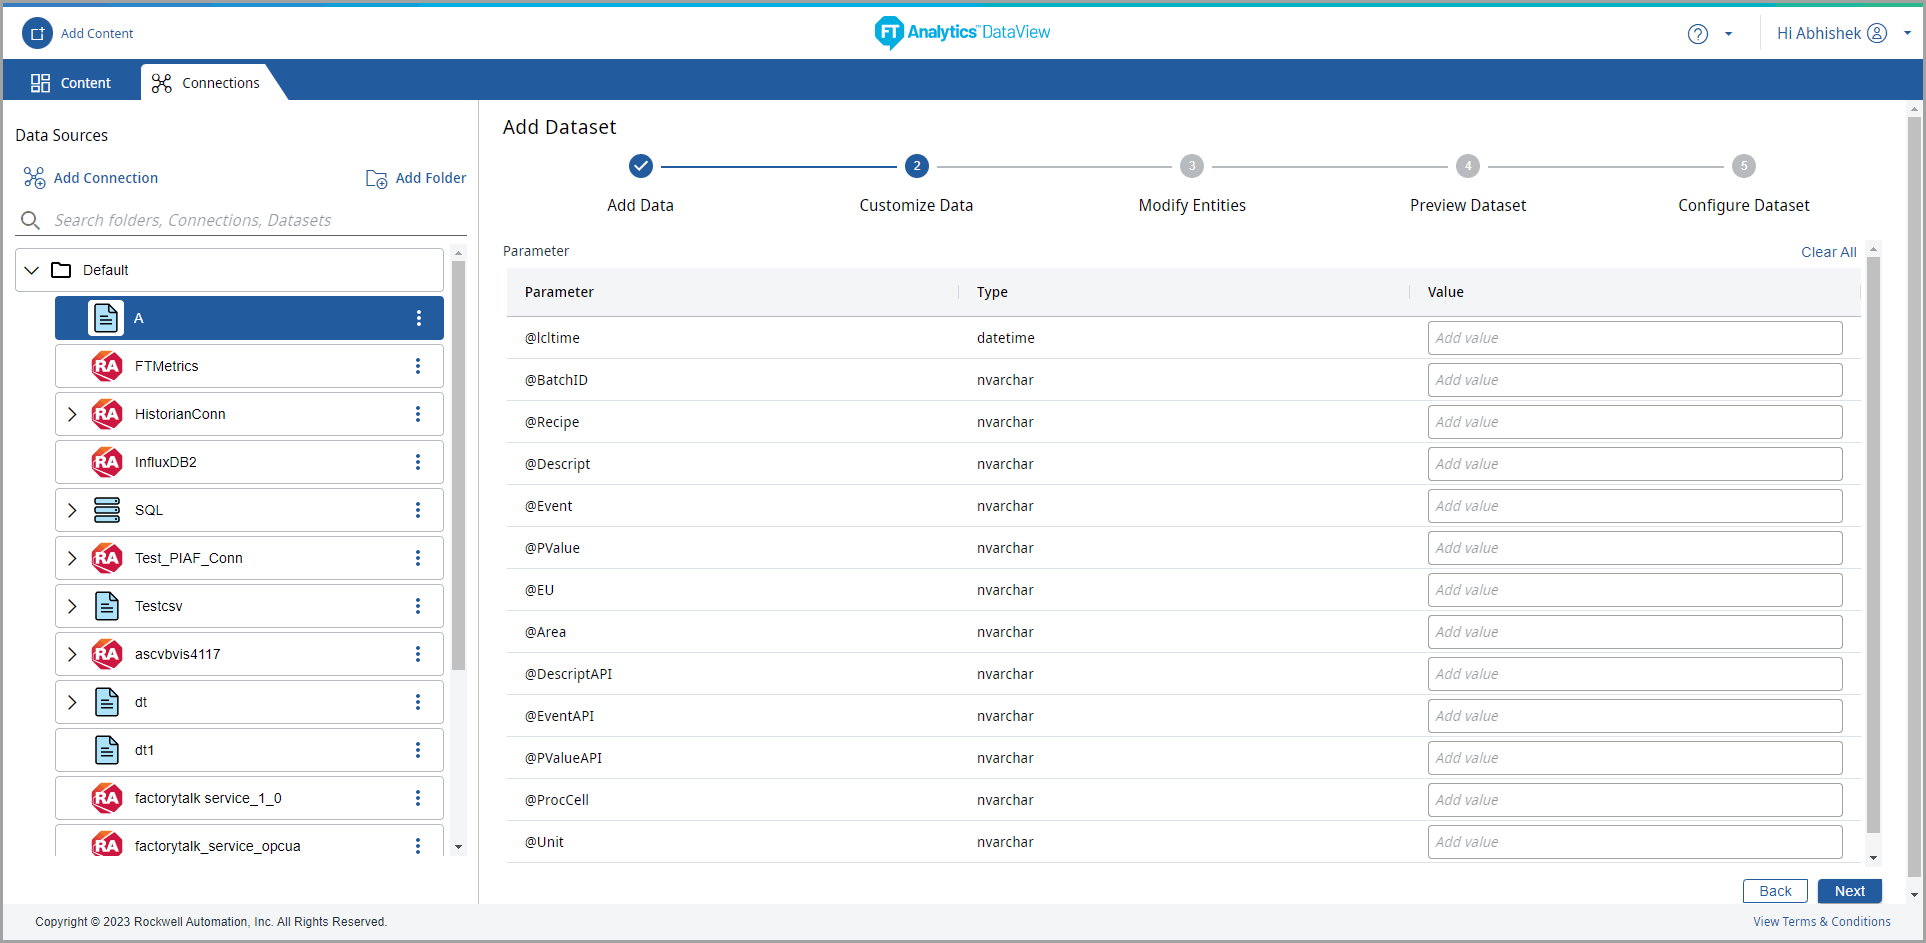The image size is (1926, 943).
Task: Open the three-dot menu for InfluxDB2
Action: [x=418, y=462]
